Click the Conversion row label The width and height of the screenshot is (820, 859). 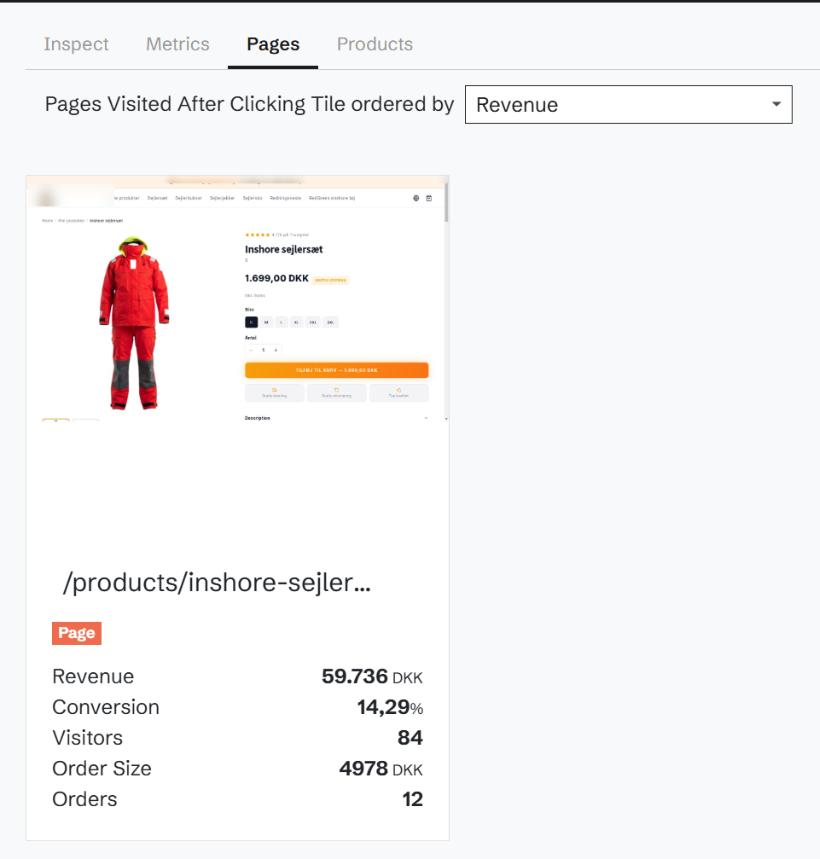pyautogui.click(x=106, y=707)
